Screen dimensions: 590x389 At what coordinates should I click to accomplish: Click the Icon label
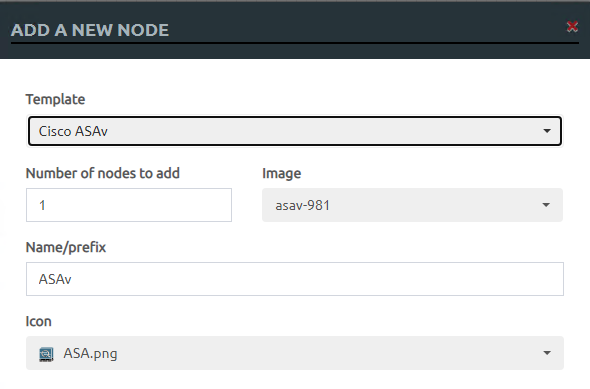click(x=38, y=321)
